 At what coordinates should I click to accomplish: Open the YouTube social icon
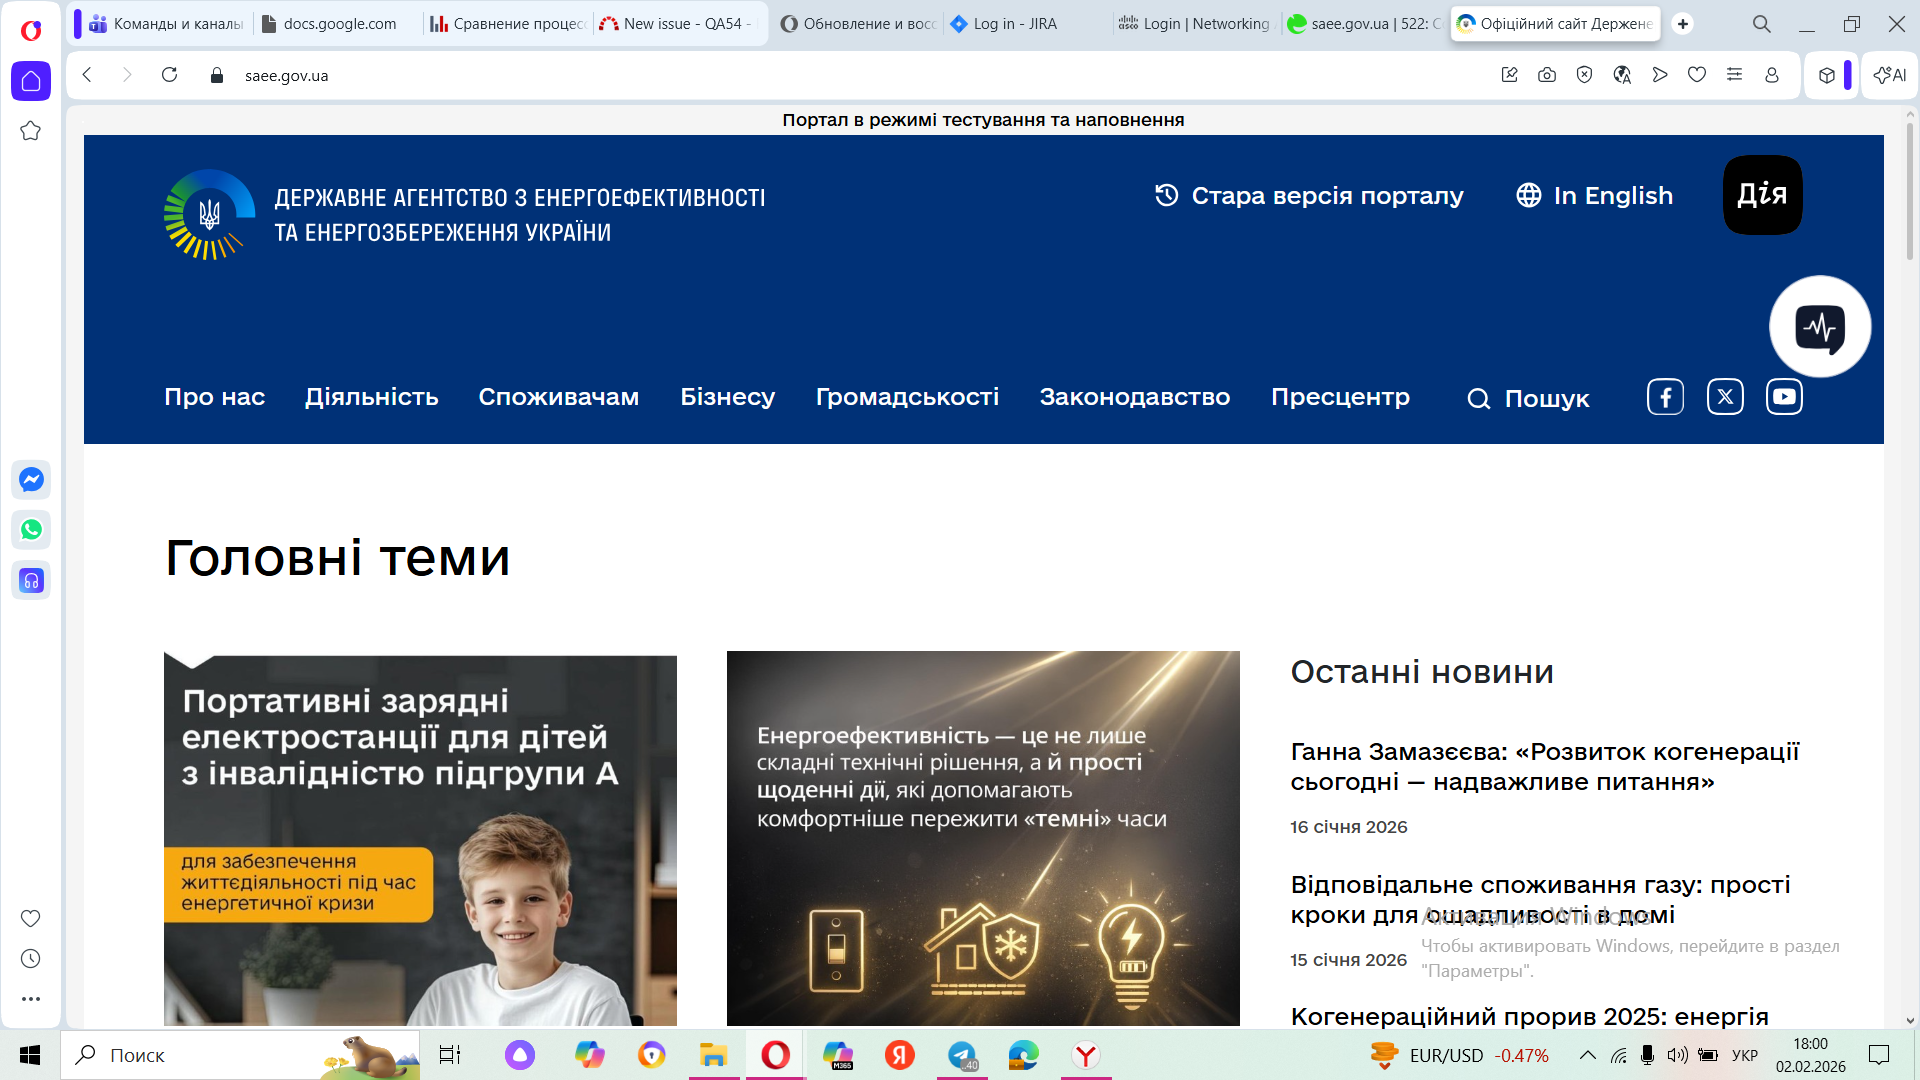1784,397
